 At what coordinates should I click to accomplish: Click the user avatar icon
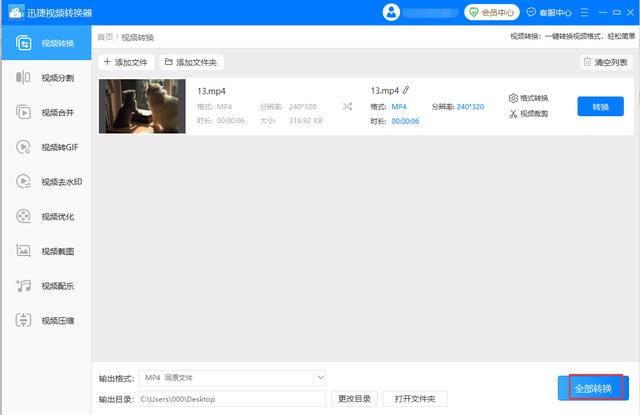(391, 13)
